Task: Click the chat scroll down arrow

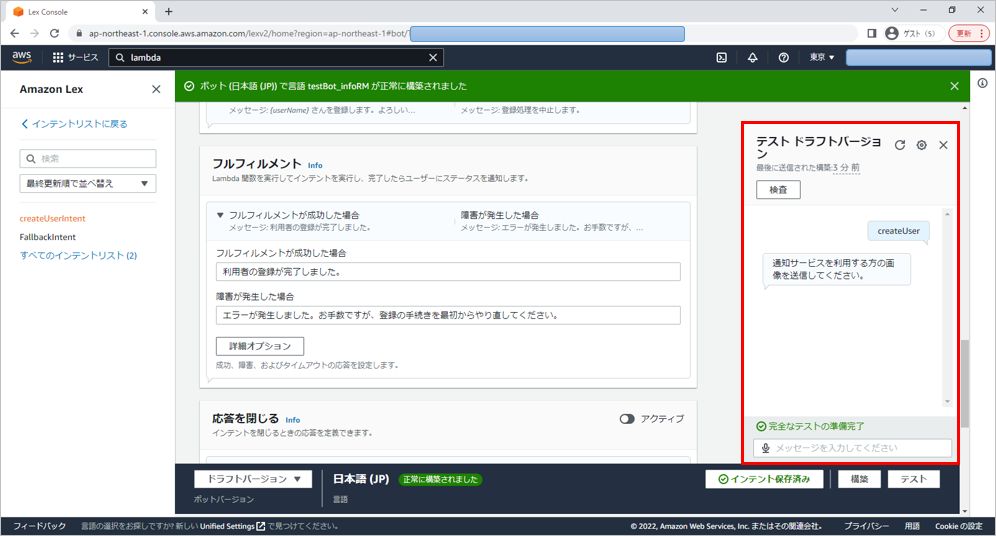Action: [x=947, y=401]
